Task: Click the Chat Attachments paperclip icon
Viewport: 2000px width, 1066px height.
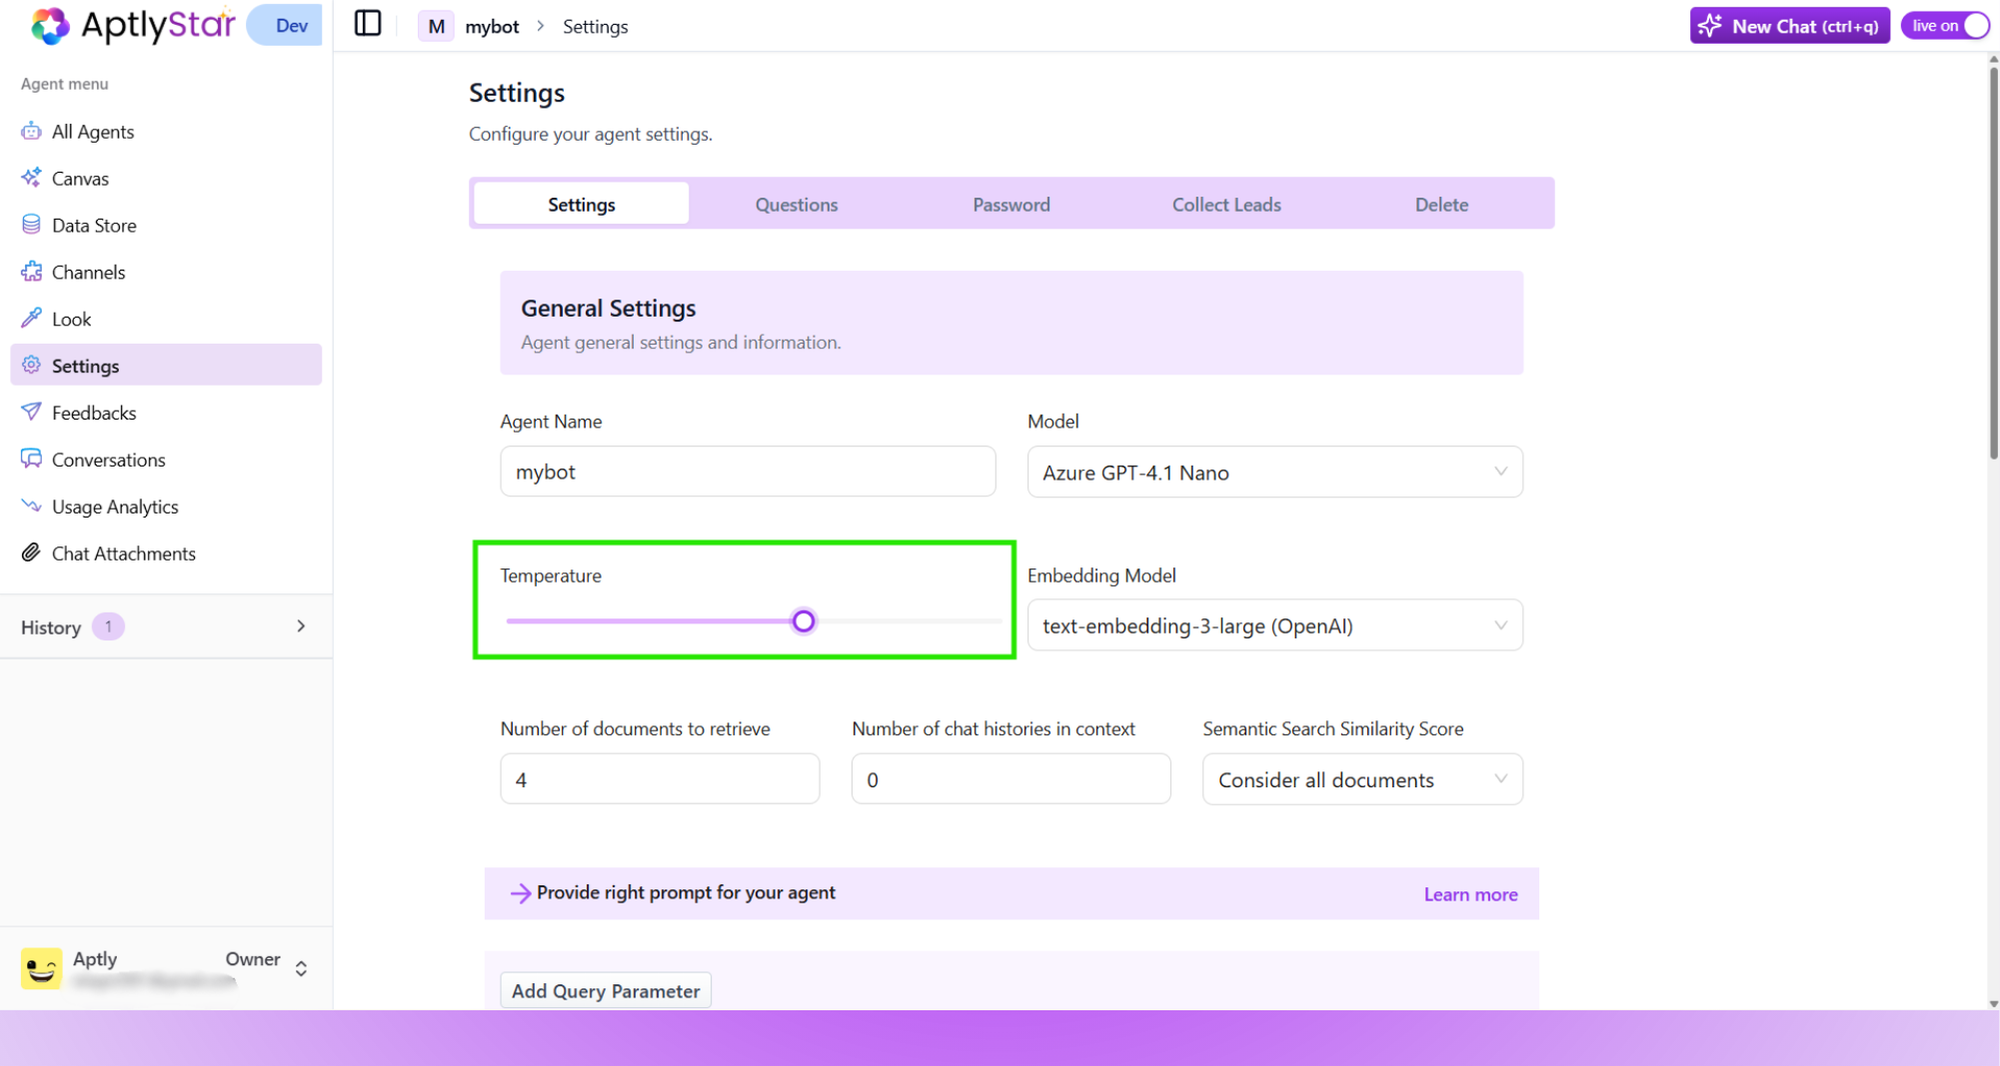Action: pyautogui.click(x=31, y=553)
